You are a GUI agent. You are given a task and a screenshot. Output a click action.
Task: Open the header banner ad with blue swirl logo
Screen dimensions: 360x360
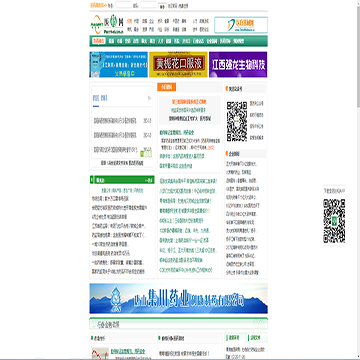click(x=241, y=25)
